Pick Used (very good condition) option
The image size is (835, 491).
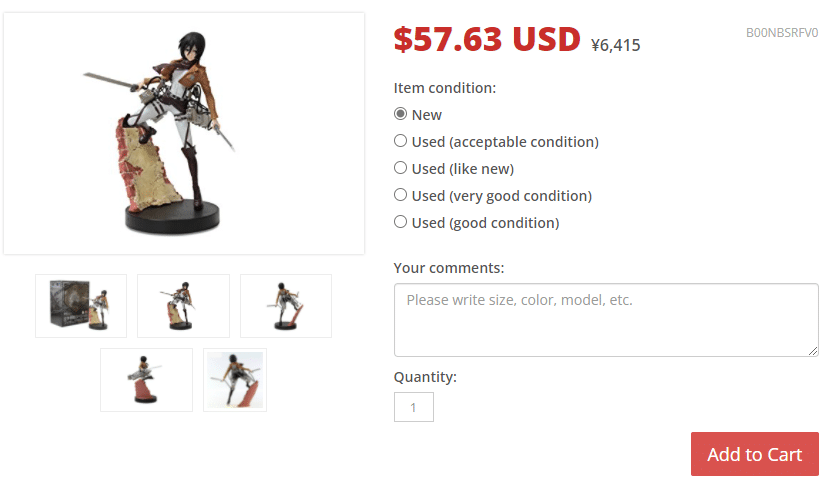click(400, 195)
